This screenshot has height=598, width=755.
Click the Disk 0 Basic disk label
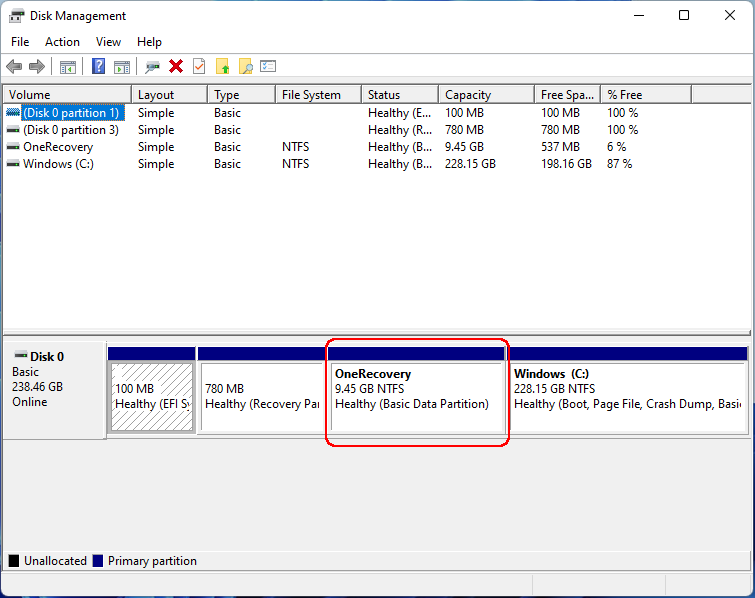coord(54,390)
